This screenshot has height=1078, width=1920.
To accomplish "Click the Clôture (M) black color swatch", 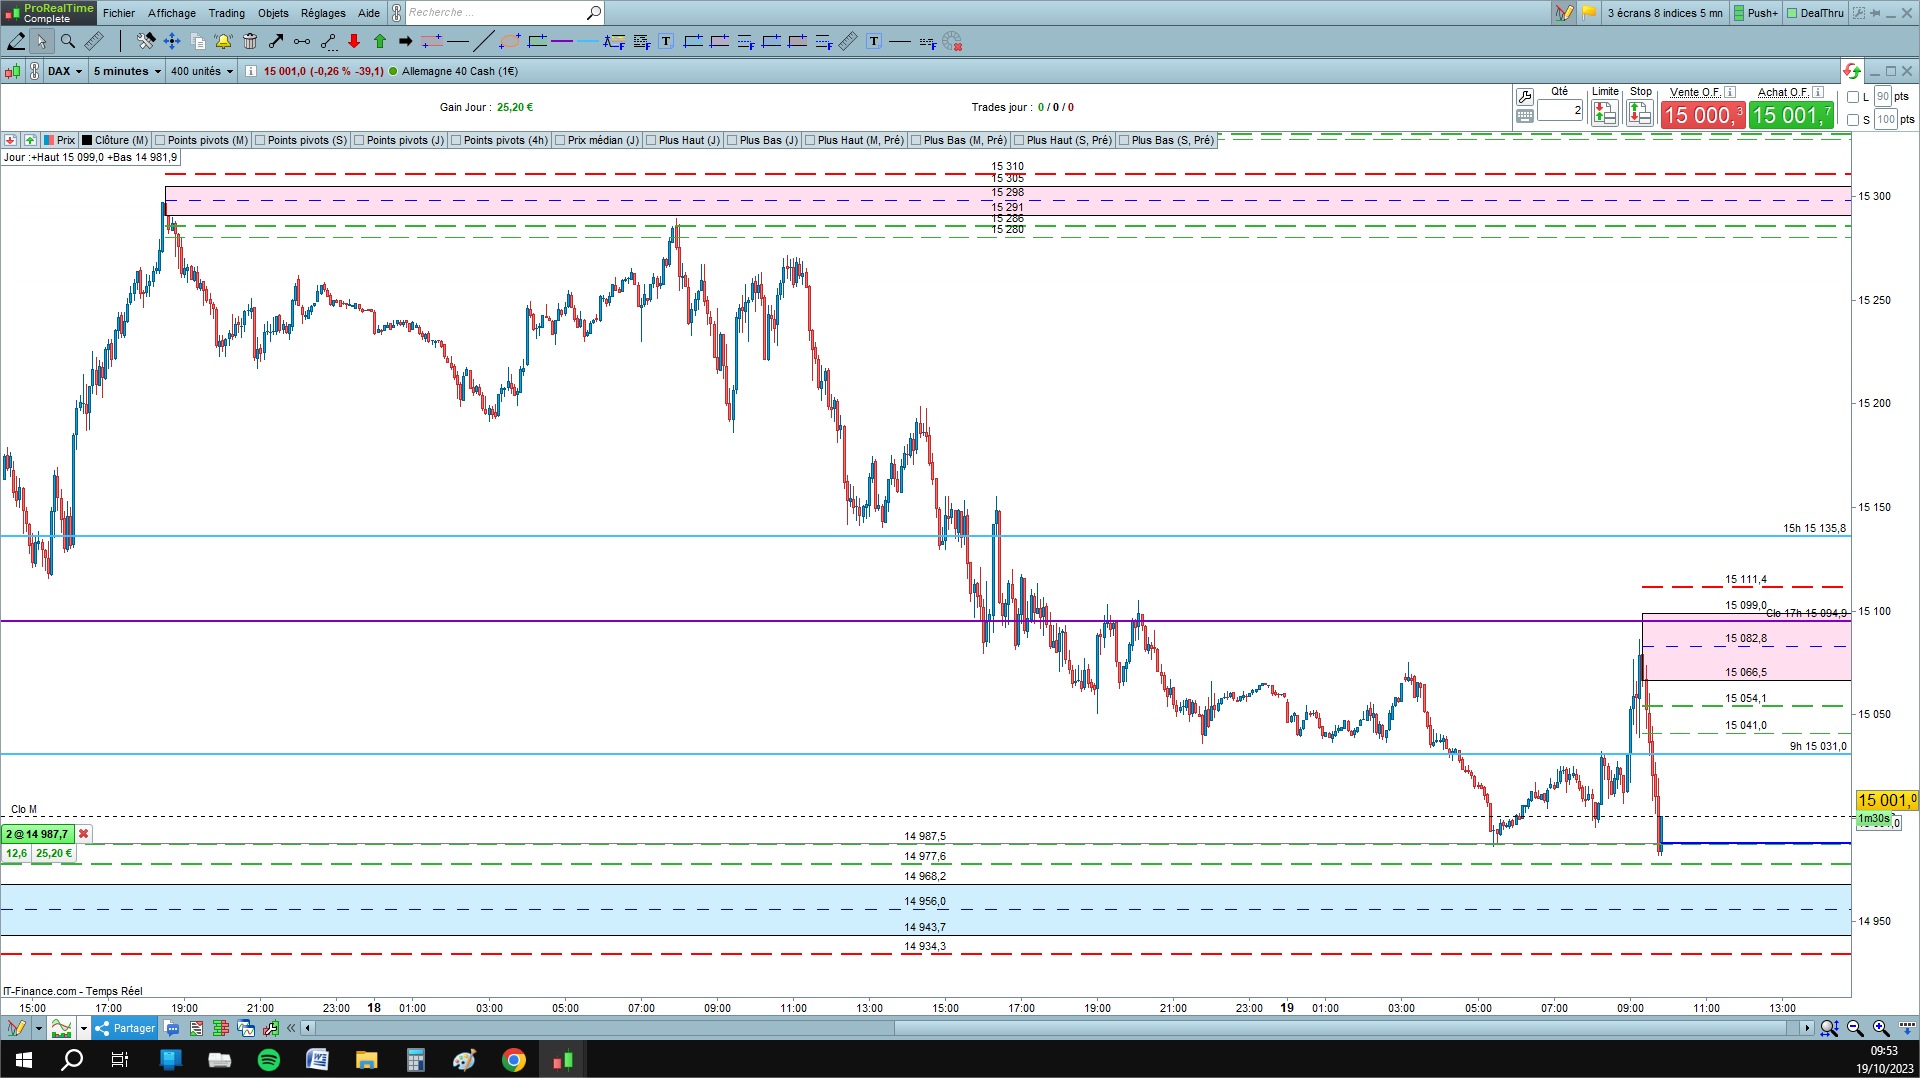I will point(87,140).
